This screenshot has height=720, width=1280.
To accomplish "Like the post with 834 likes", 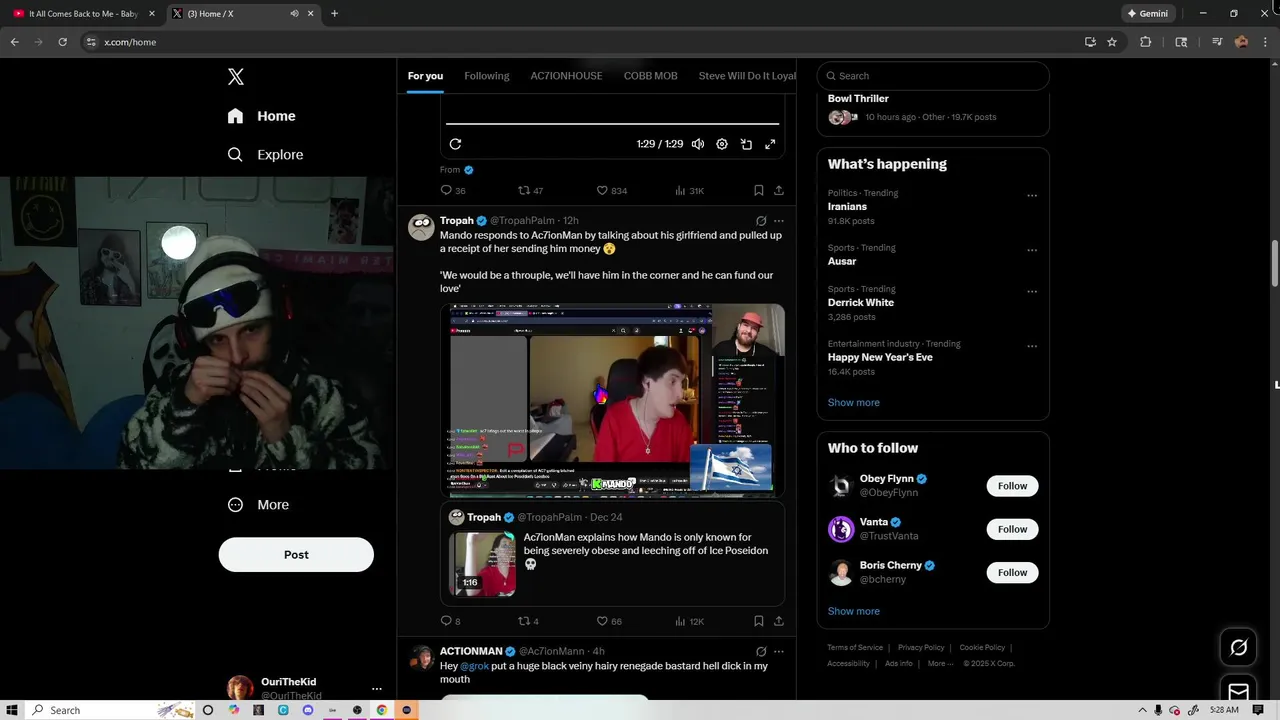I will point(611,190).
